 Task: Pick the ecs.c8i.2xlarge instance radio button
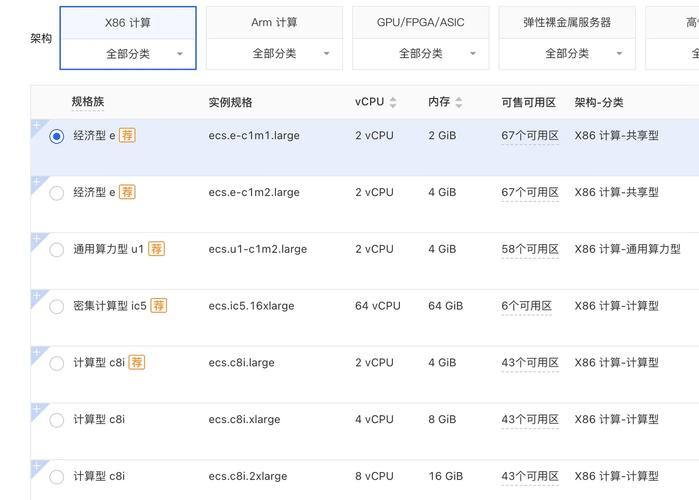[57, 477]
